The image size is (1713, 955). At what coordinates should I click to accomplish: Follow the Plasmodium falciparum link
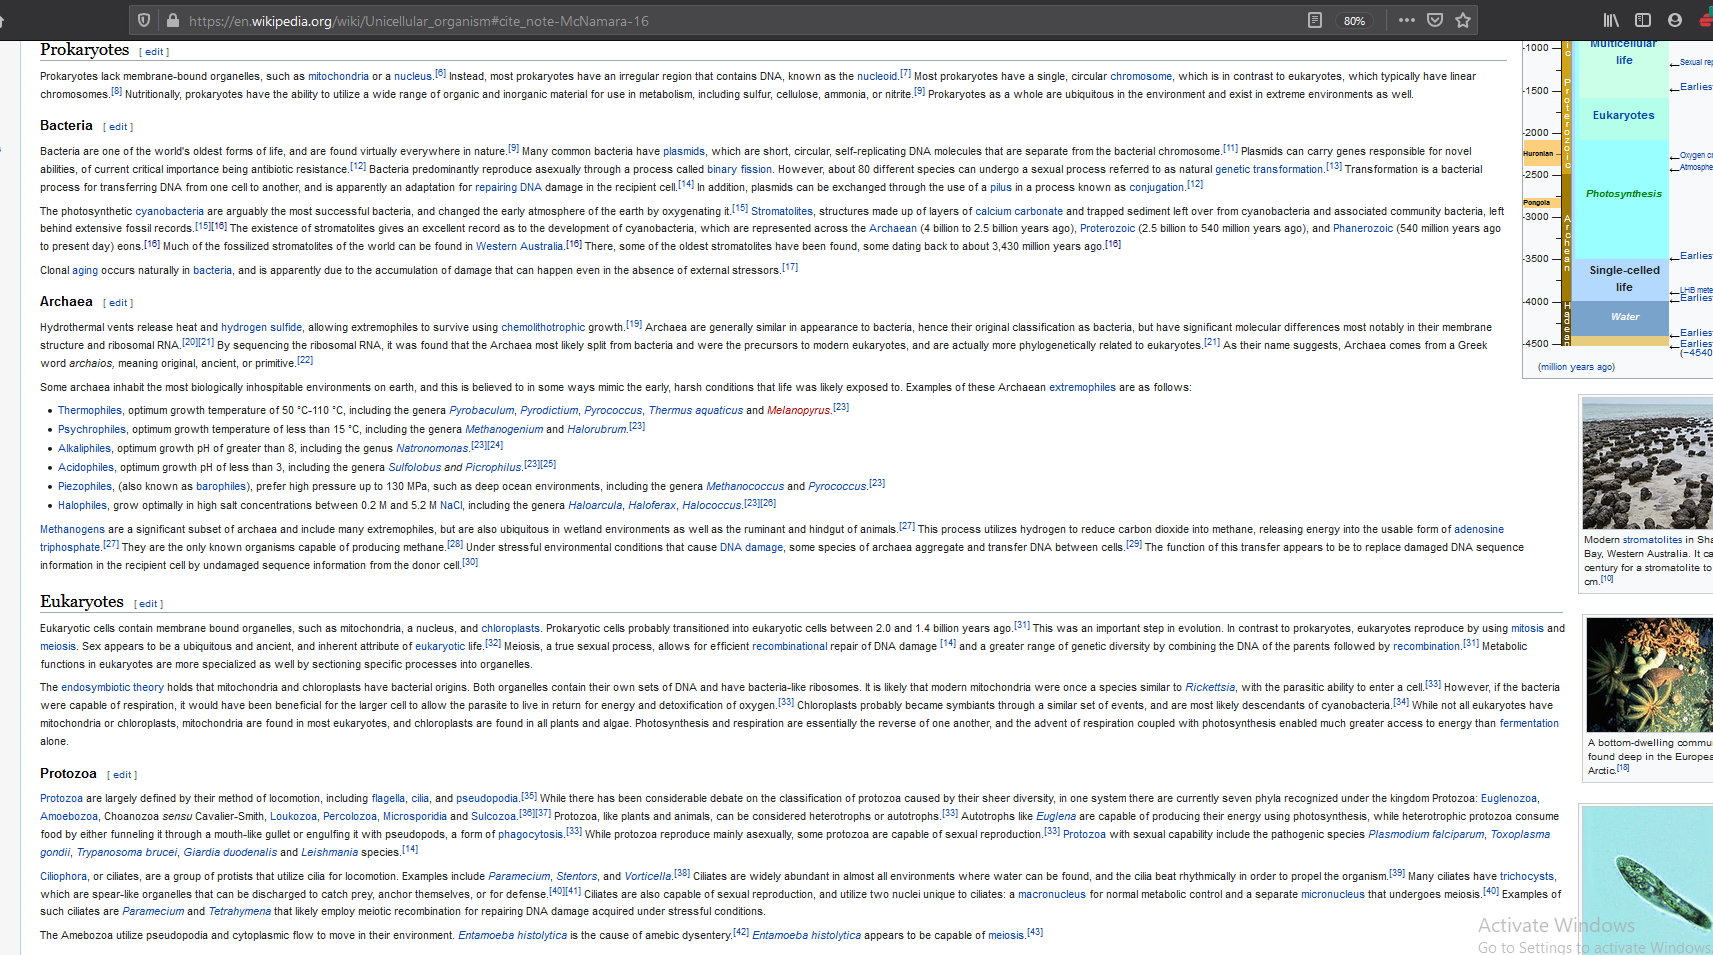click(1426, 835)
